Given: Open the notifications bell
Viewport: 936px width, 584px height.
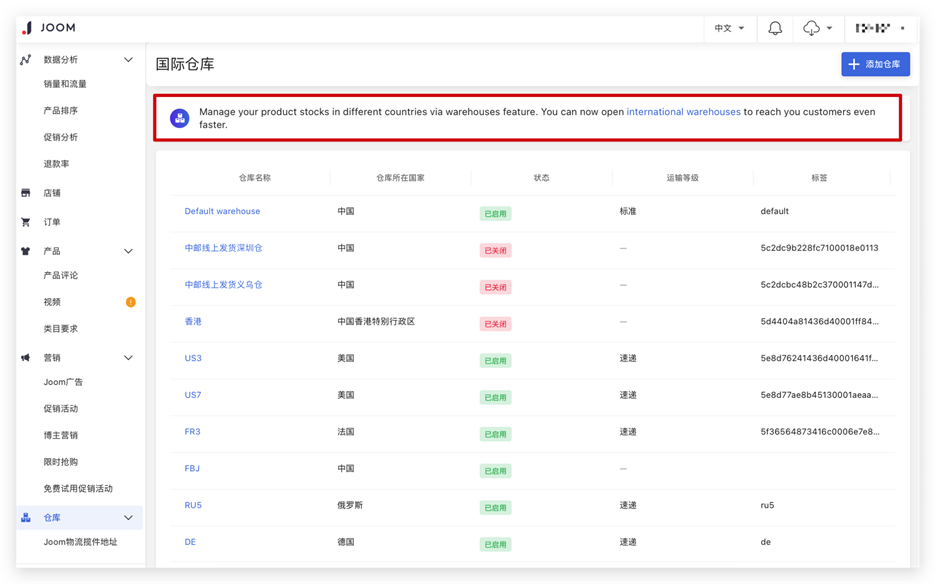Looking at the screenshot, I should click(x=775, y=28).
